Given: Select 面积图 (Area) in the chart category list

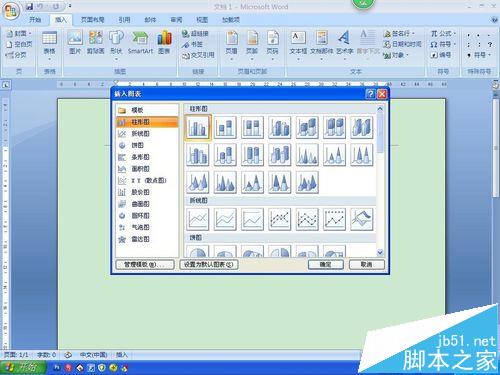Looking at the screenshot, I should pyautogui.click(x=147, y=169).
